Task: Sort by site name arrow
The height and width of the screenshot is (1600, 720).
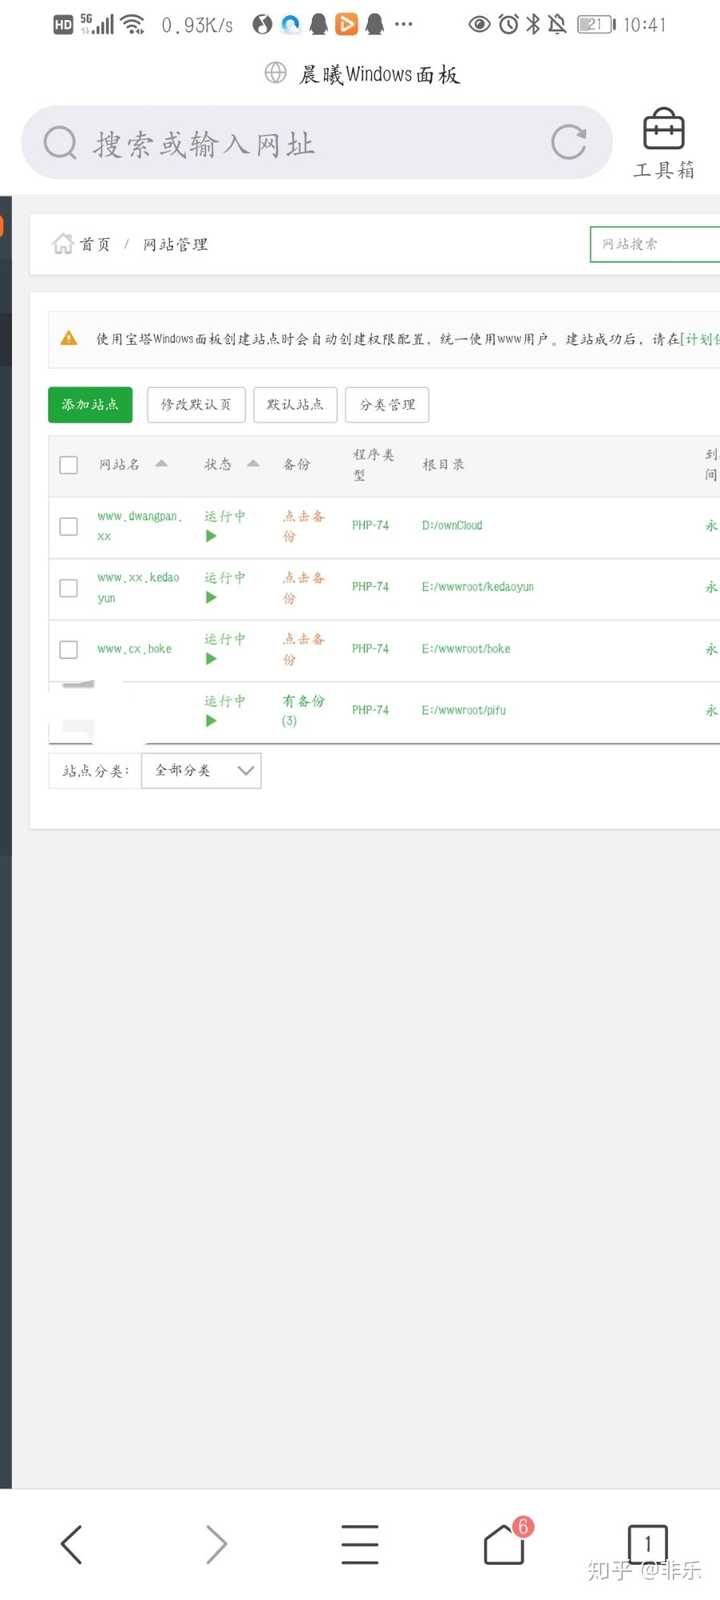Action: 161,463
